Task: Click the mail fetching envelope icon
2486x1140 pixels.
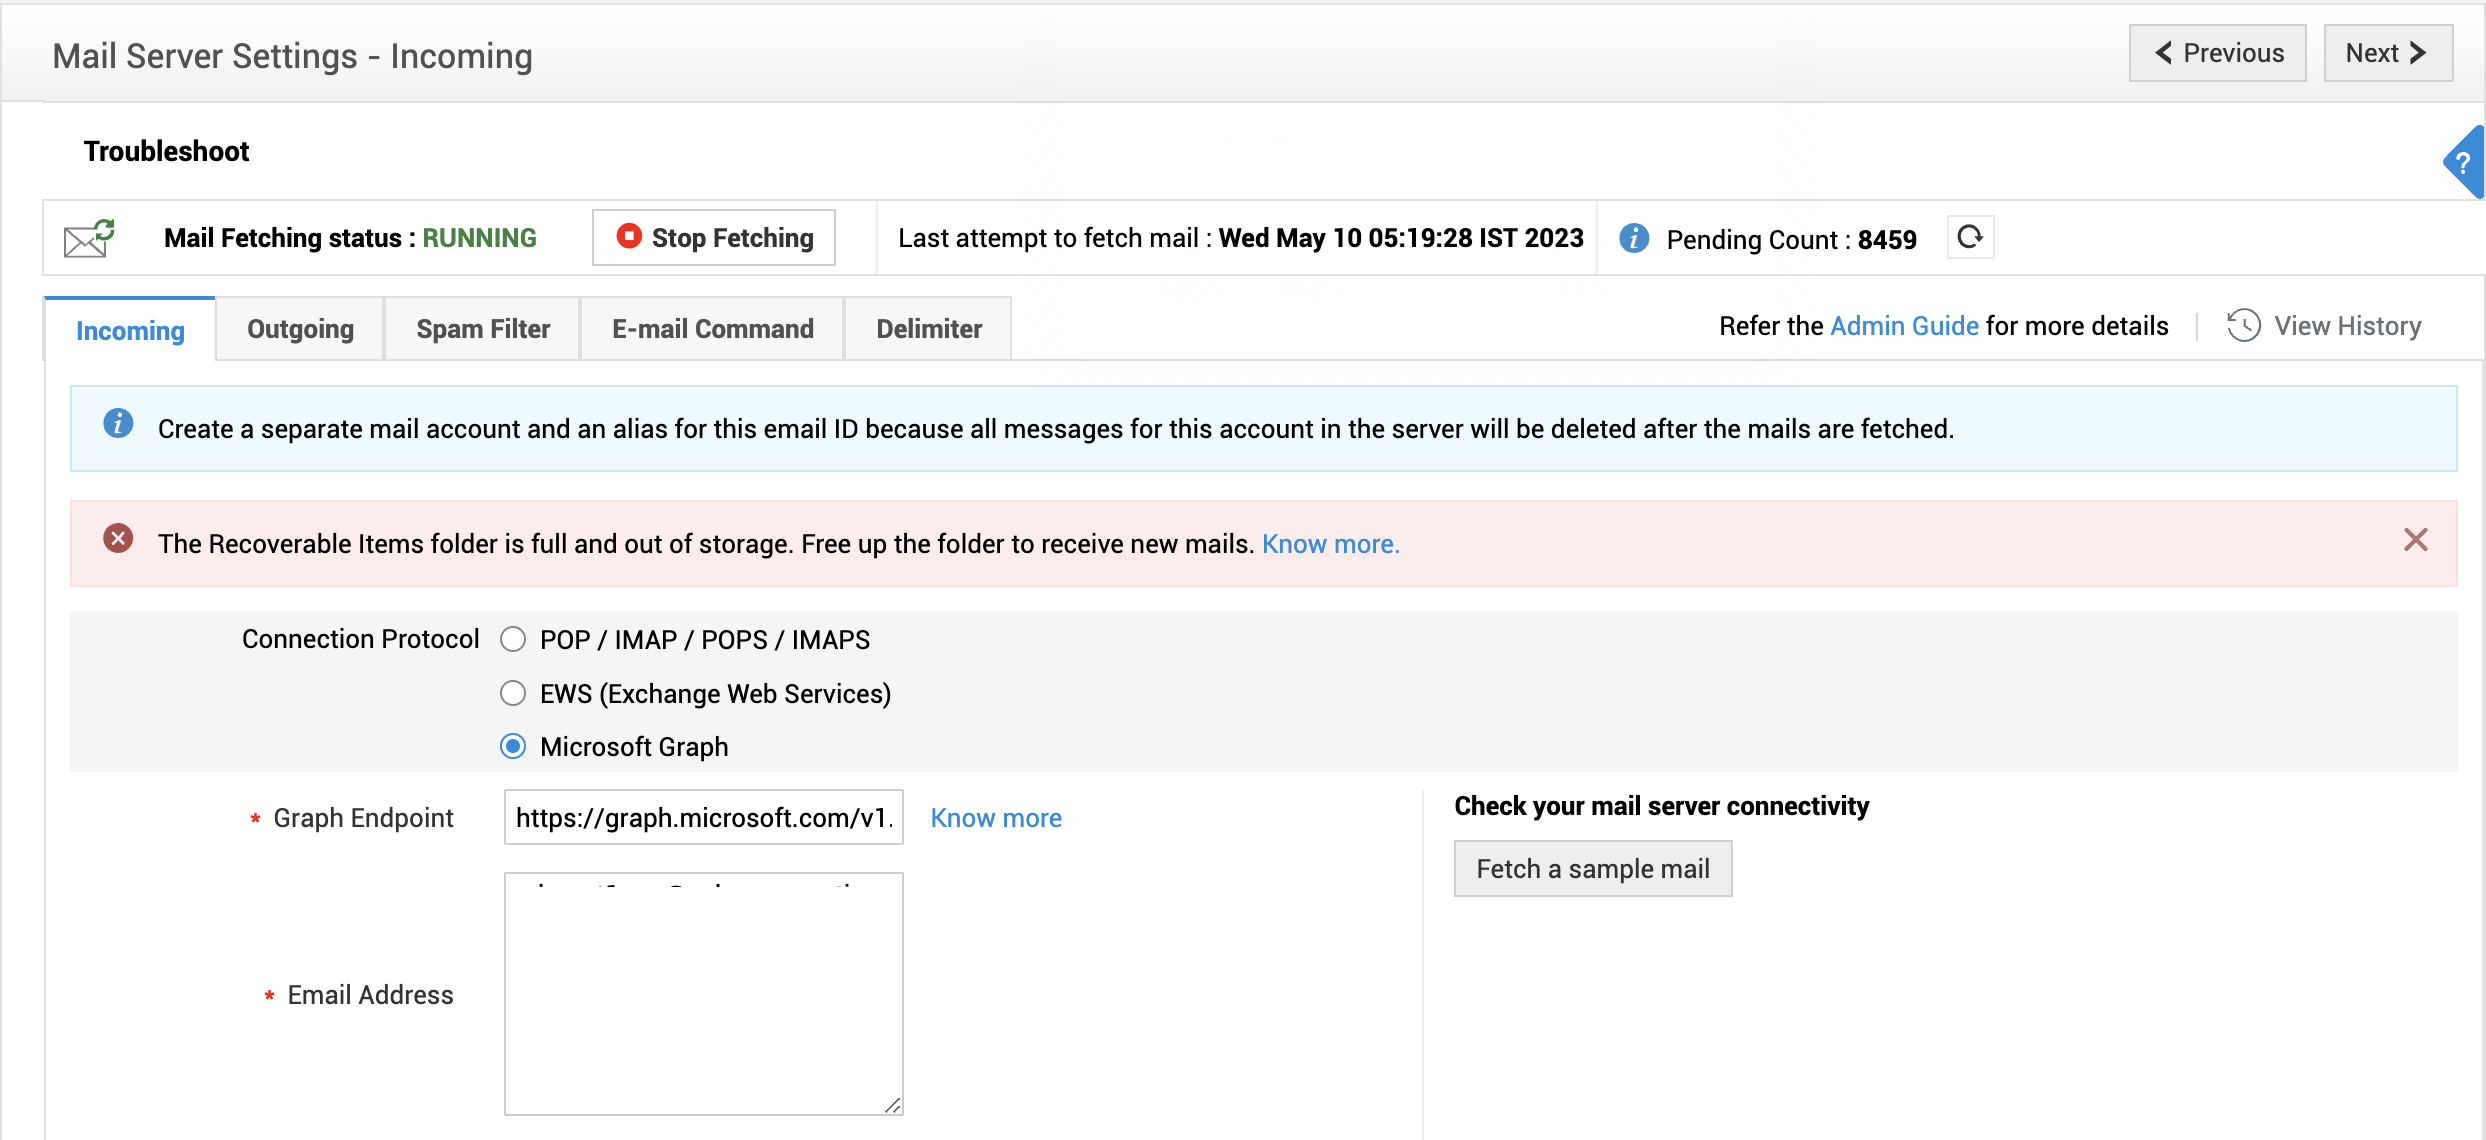Action: 88,239
